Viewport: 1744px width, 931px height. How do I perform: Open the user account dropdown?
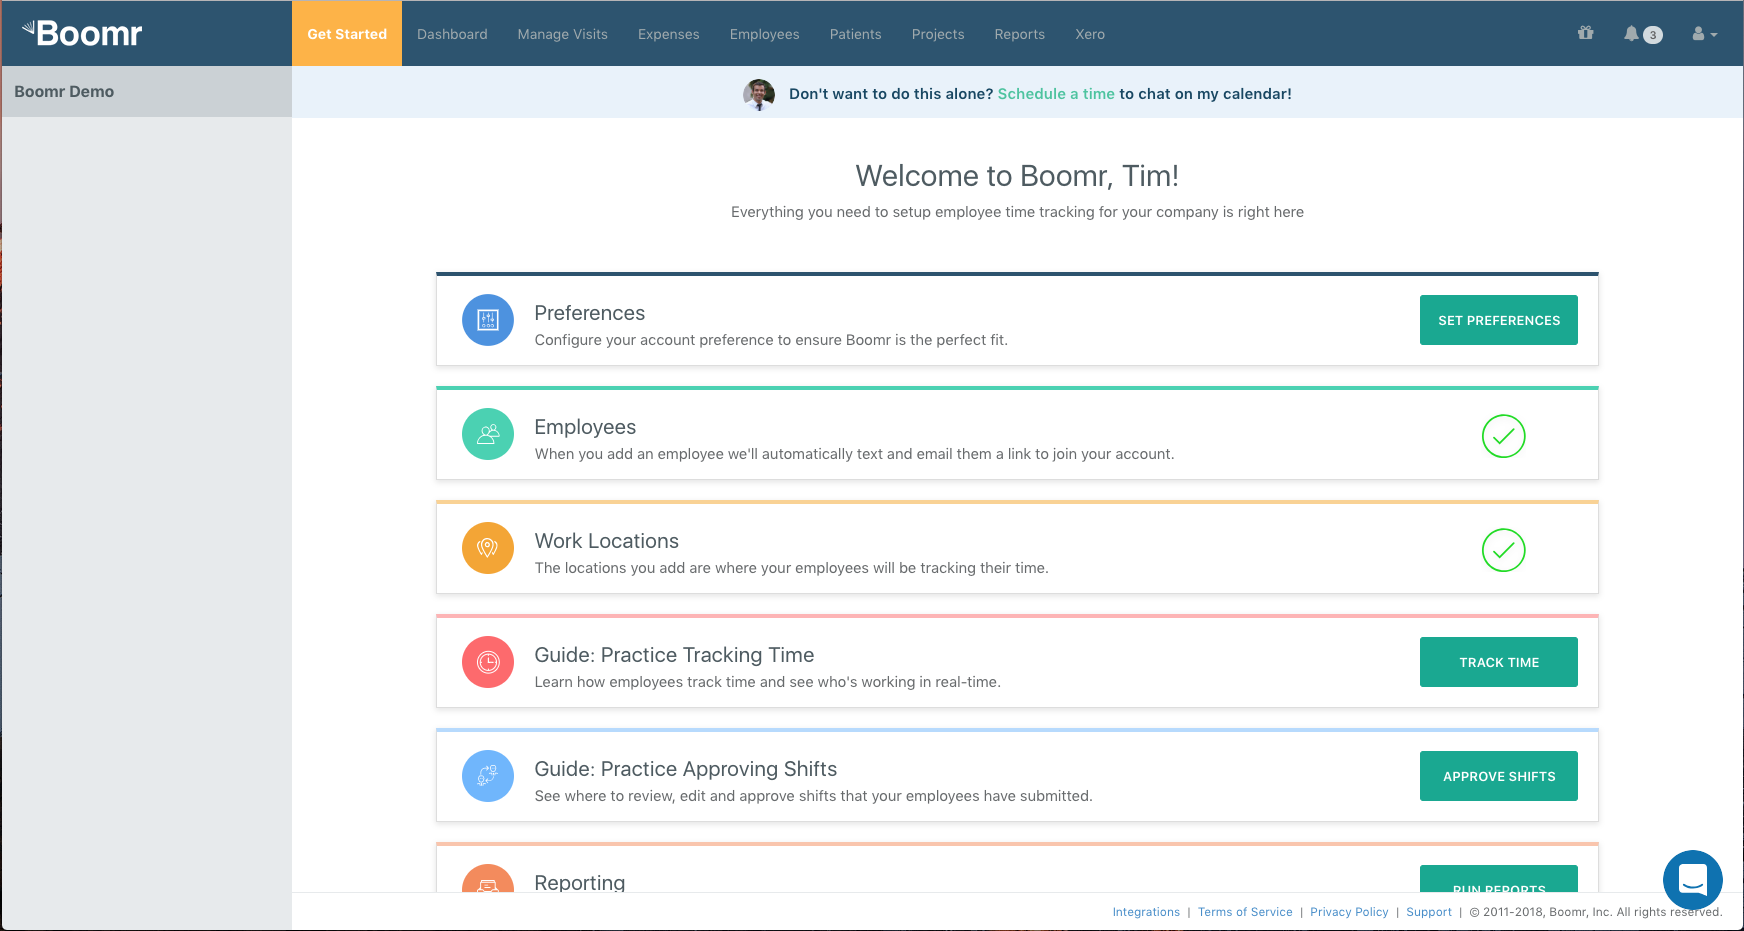click(x=1704, y=34)
